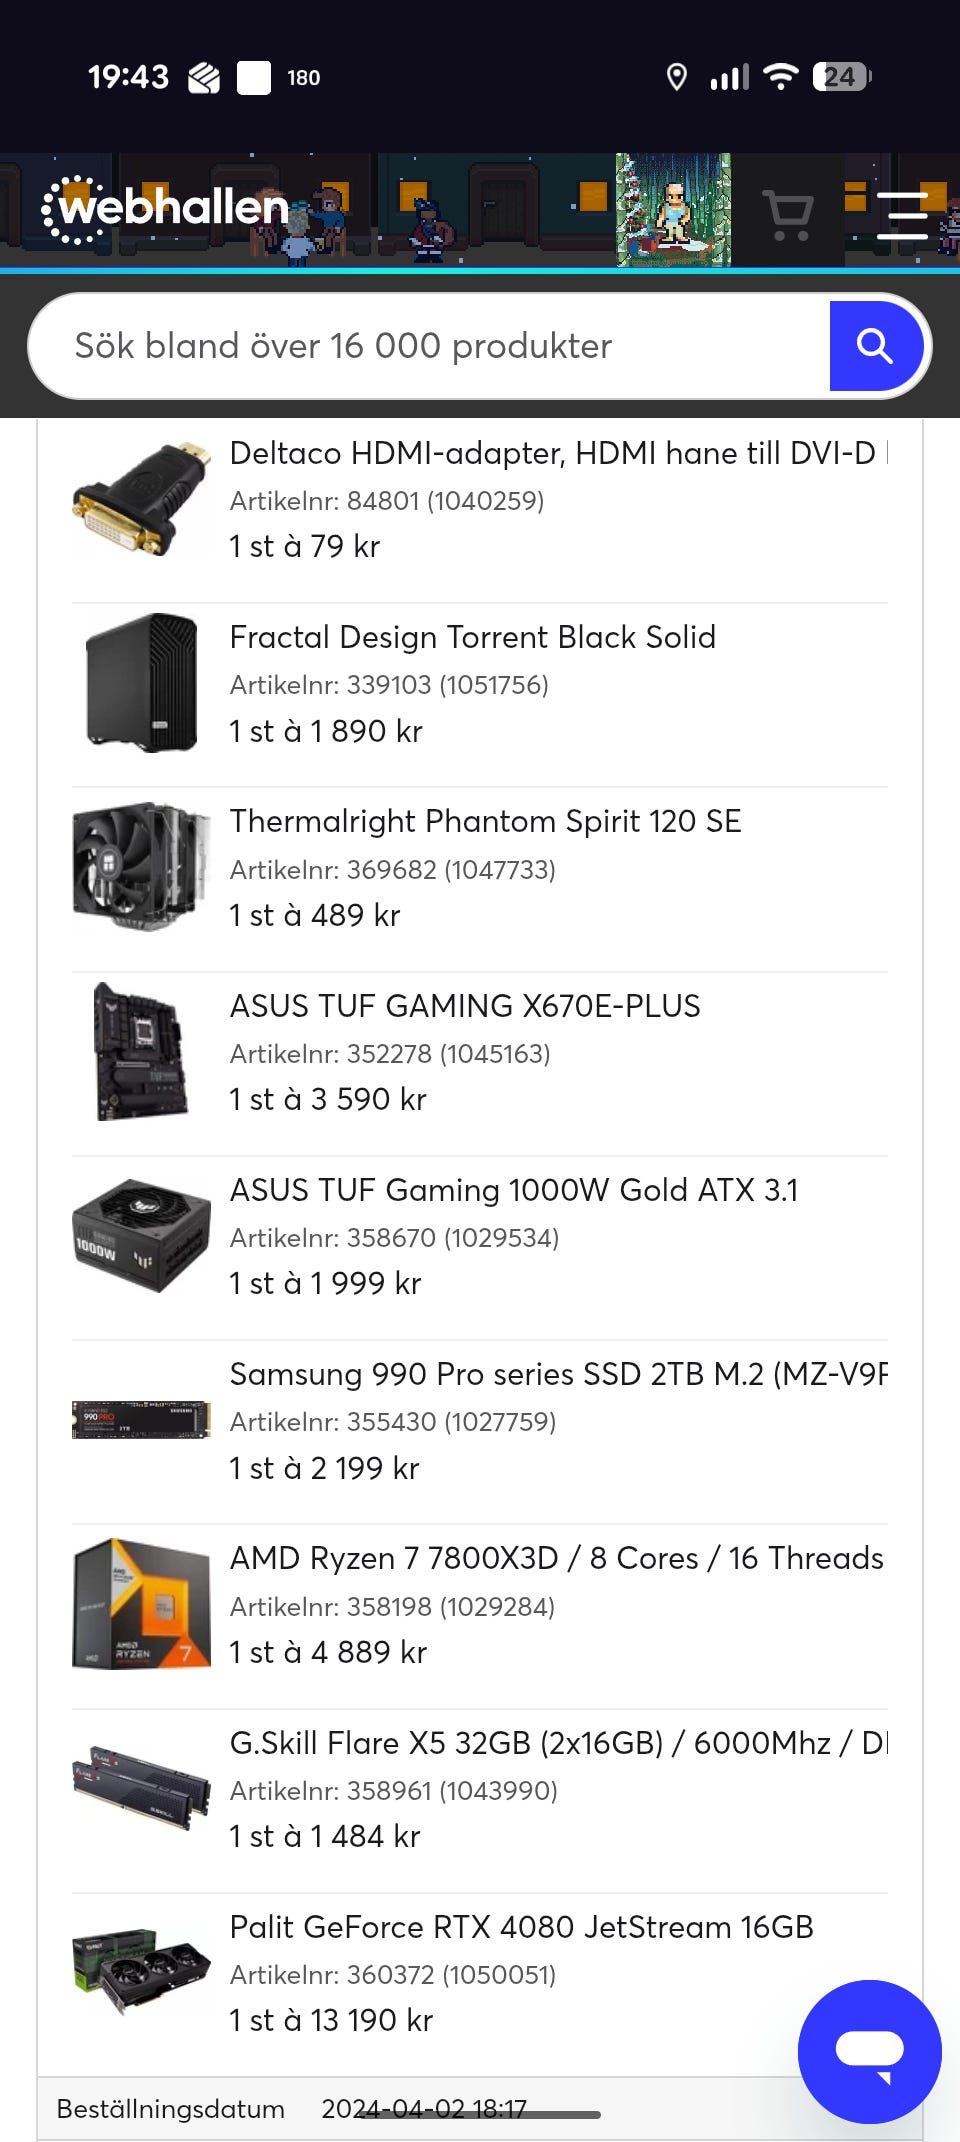Click the Webhallen logo

pyautogui.click(x=166, y=209)
